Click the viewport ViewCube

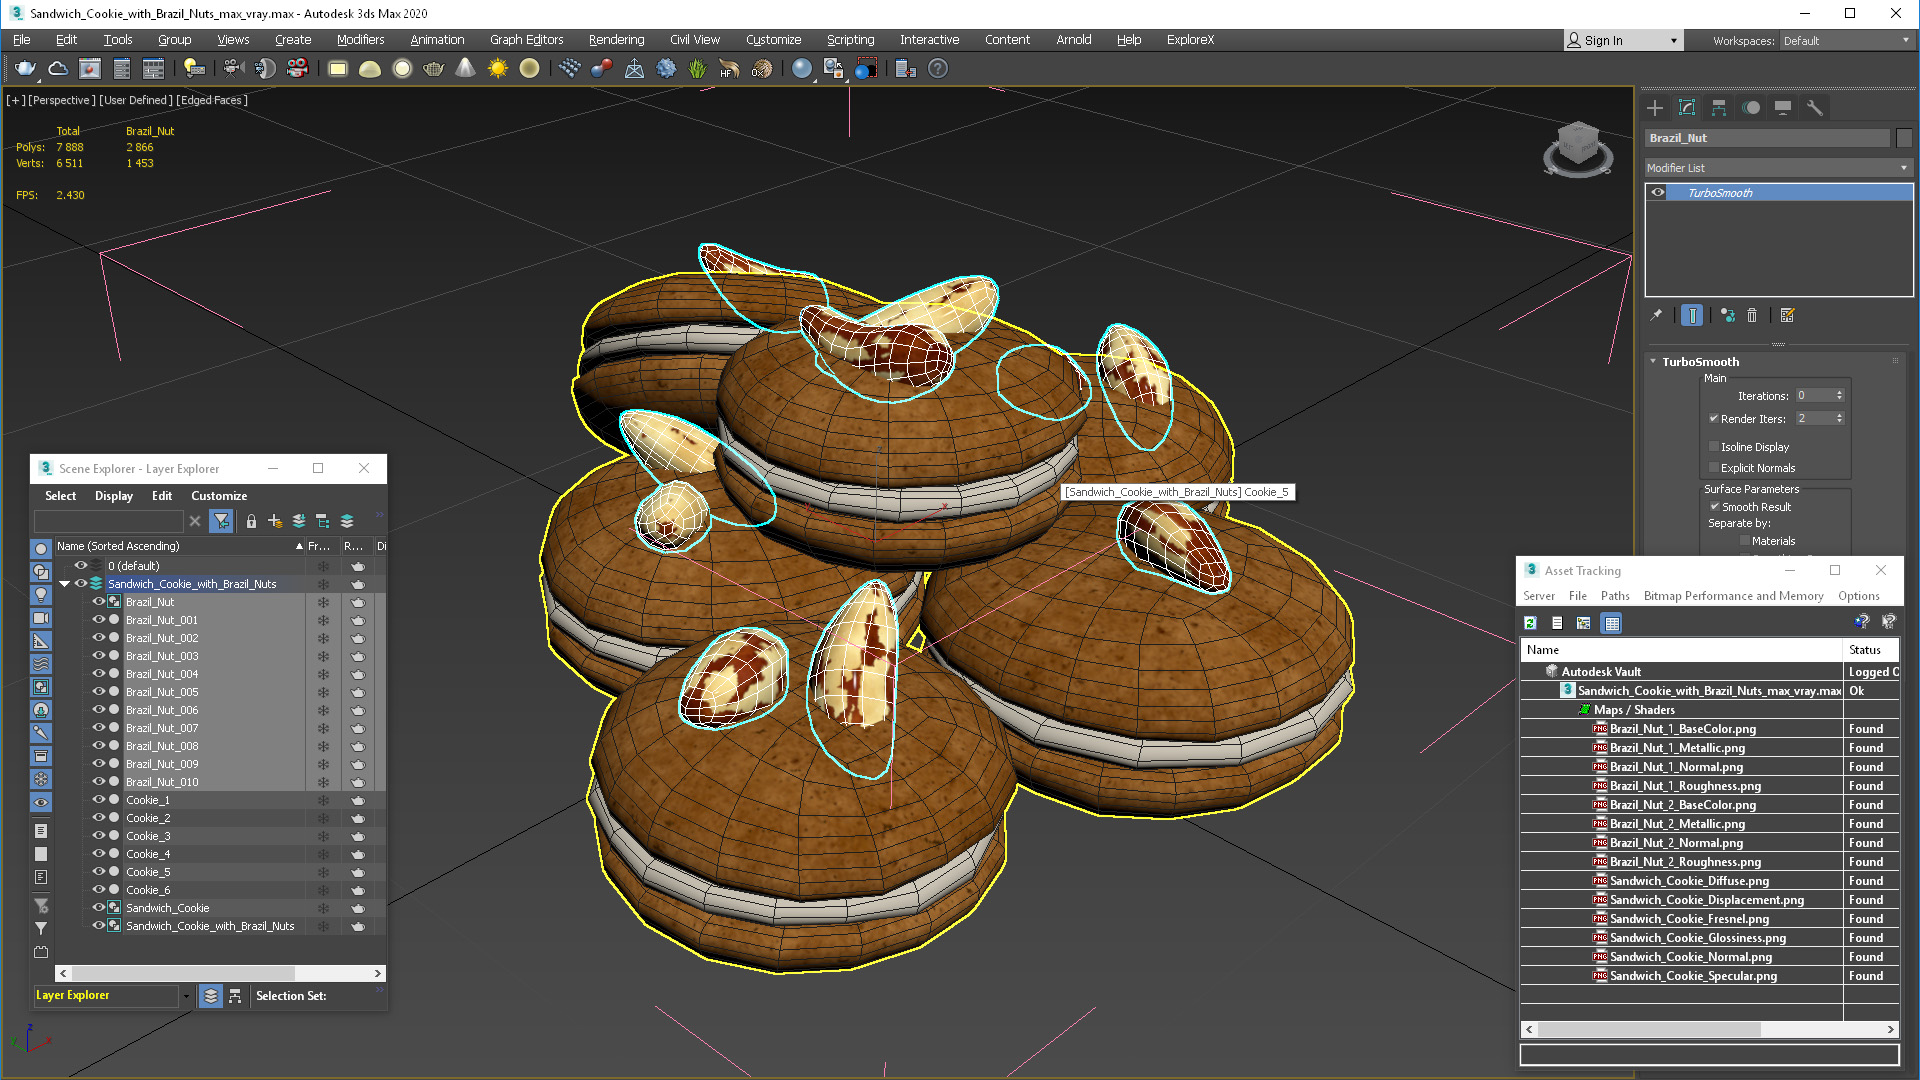click(x=1578, y=148)
